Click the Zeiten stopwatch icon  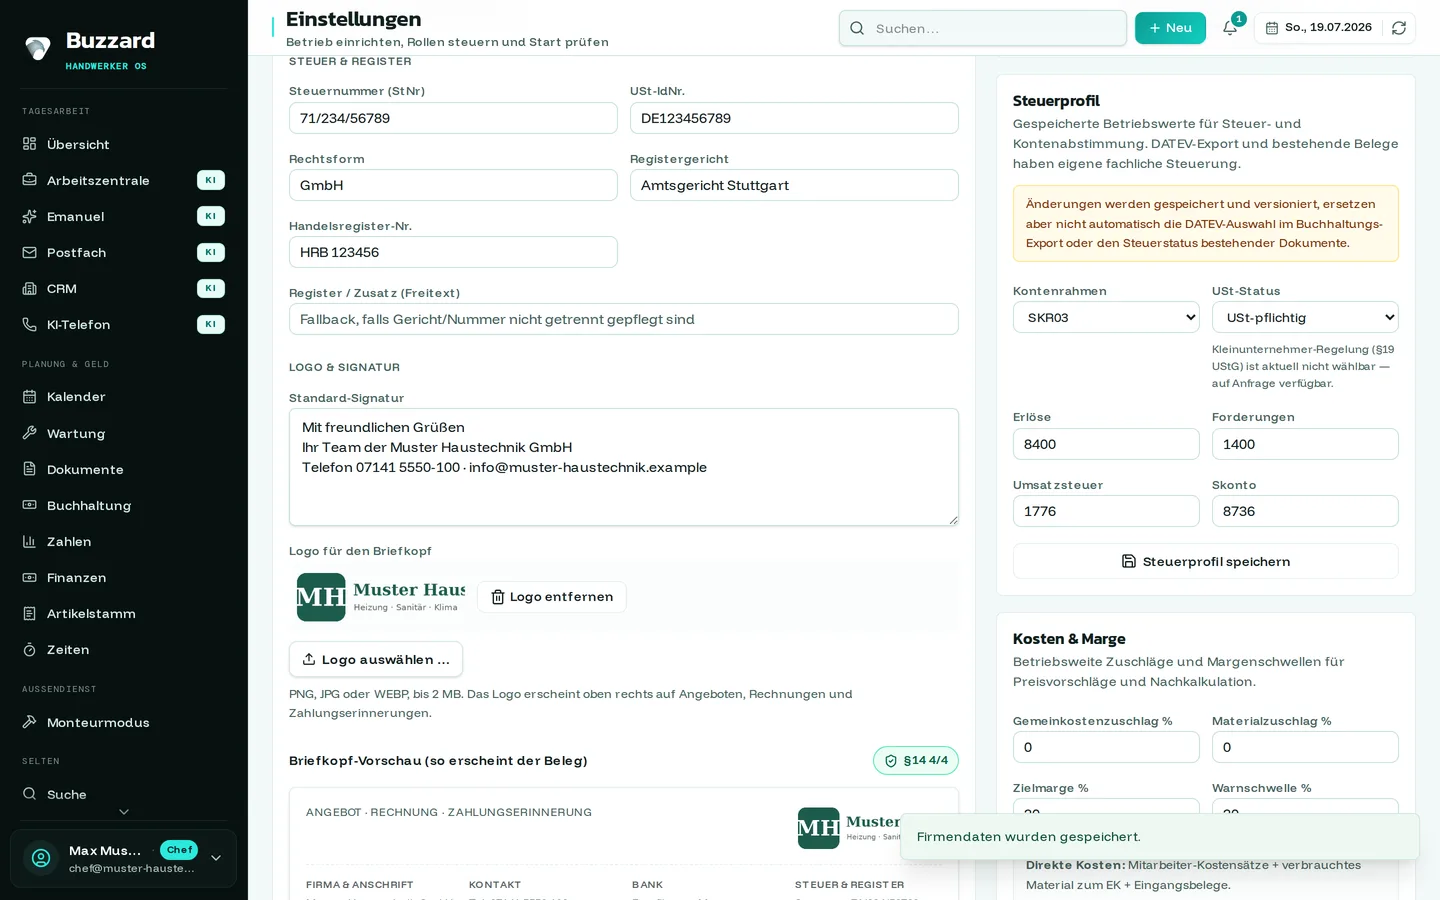pos(30,649)
